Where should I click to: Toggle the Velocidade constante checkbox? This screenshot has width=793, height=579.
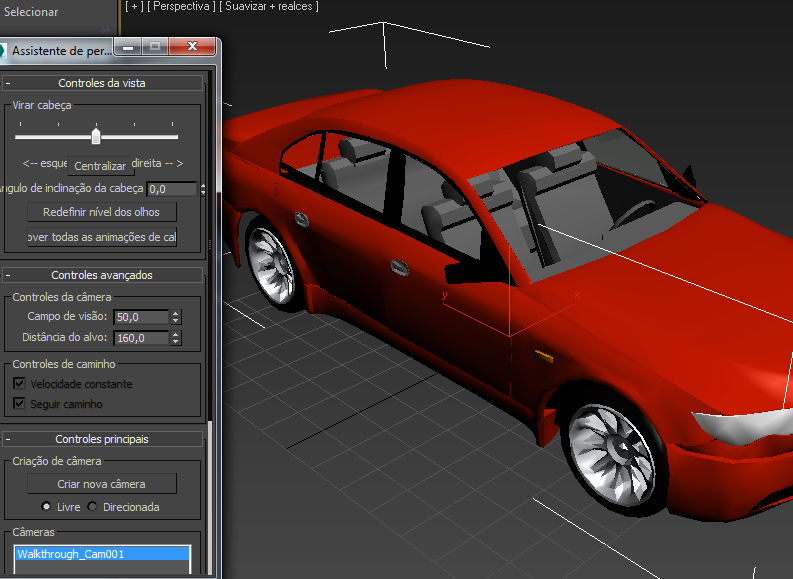click(19, 383)
